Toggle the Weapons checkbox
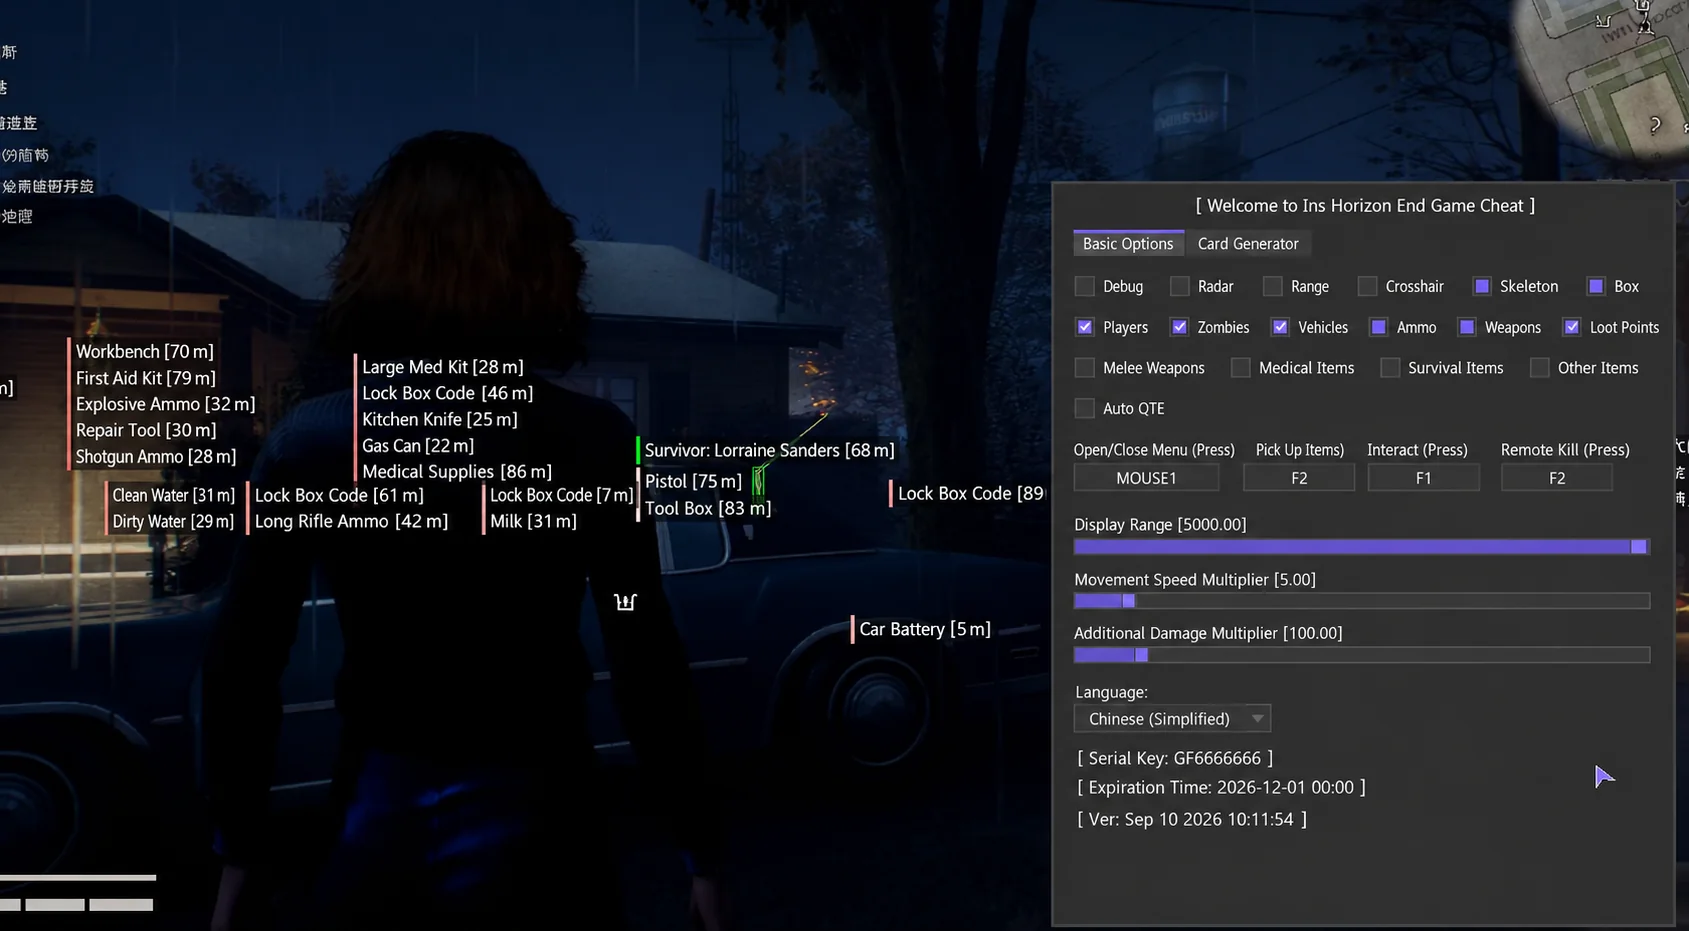The width and height of the screenshot is (1689, 931). (1467, 327)
